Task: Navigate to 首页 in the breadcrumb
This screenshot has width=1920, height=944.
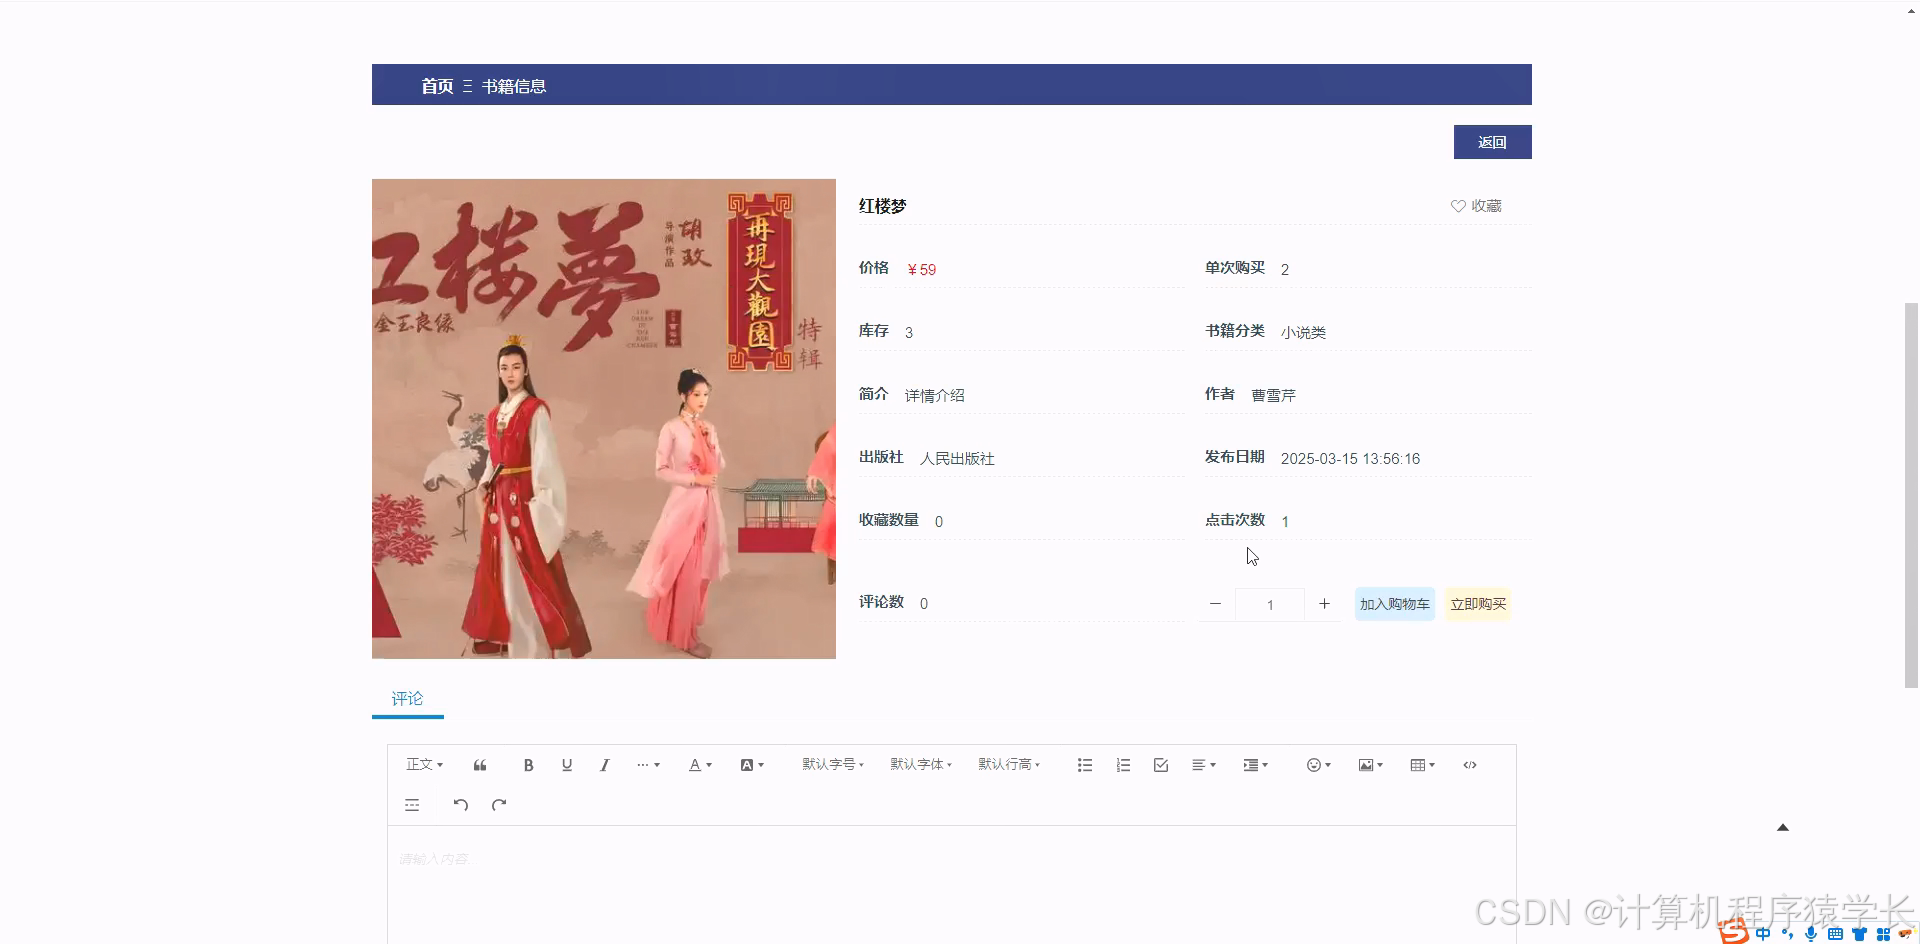Action: (436, 85)
